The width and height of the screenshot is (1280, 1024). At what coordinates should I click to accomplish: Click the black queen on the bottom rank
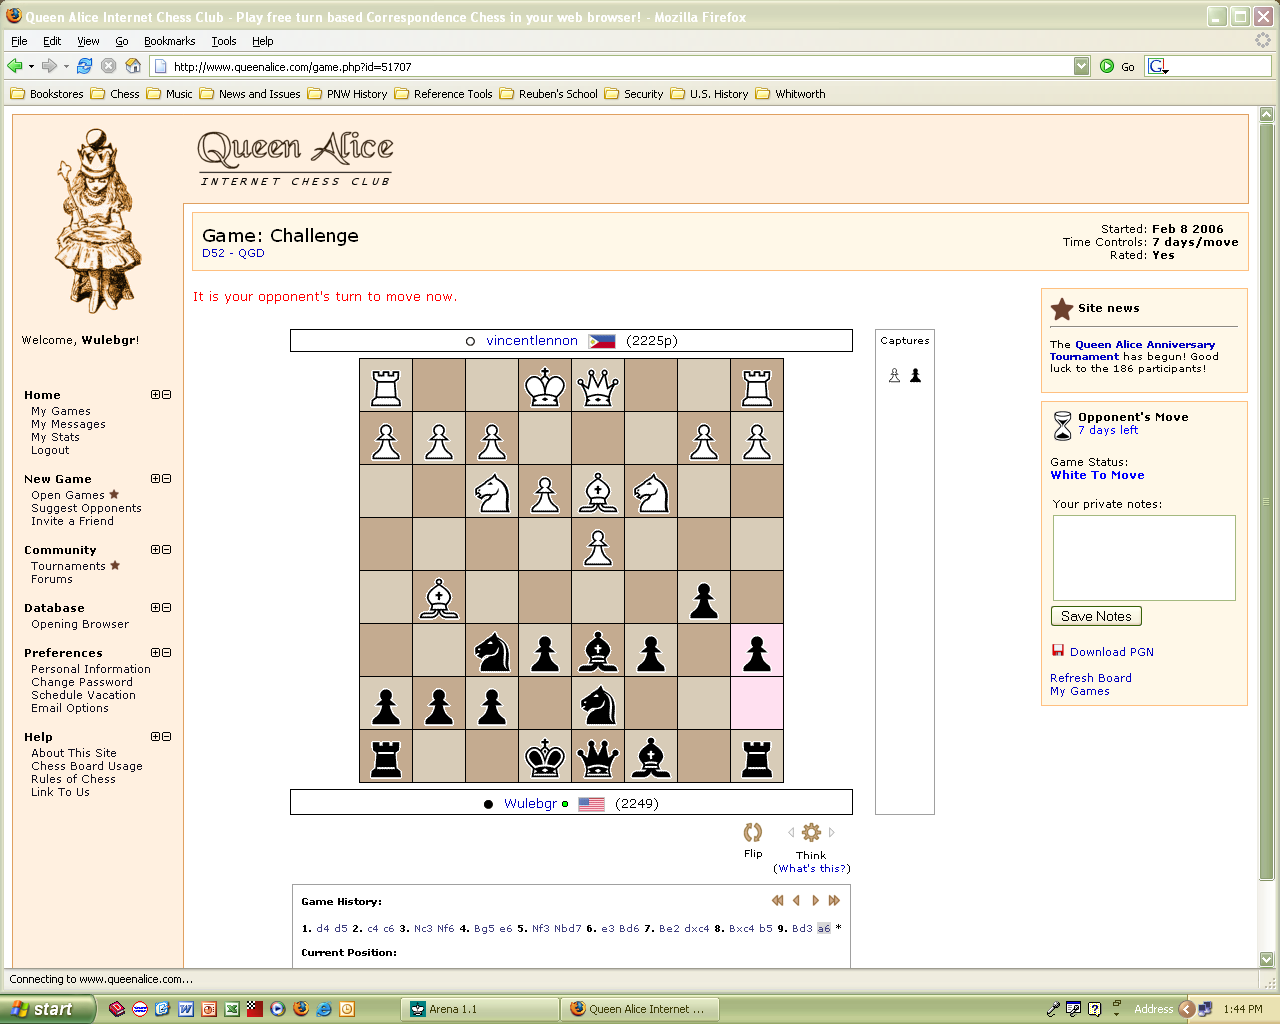[x=598, y=757]
